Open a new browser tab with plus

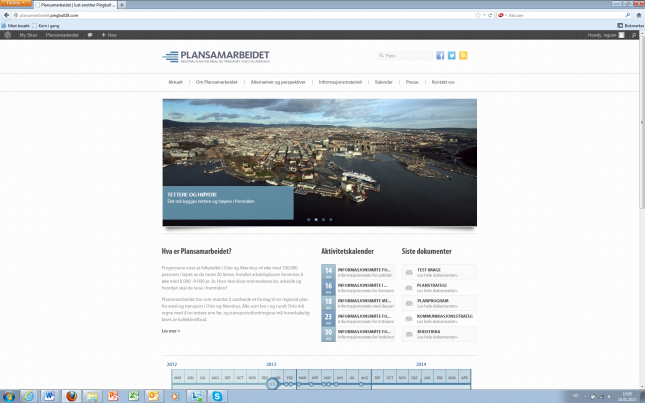[122, 5]
